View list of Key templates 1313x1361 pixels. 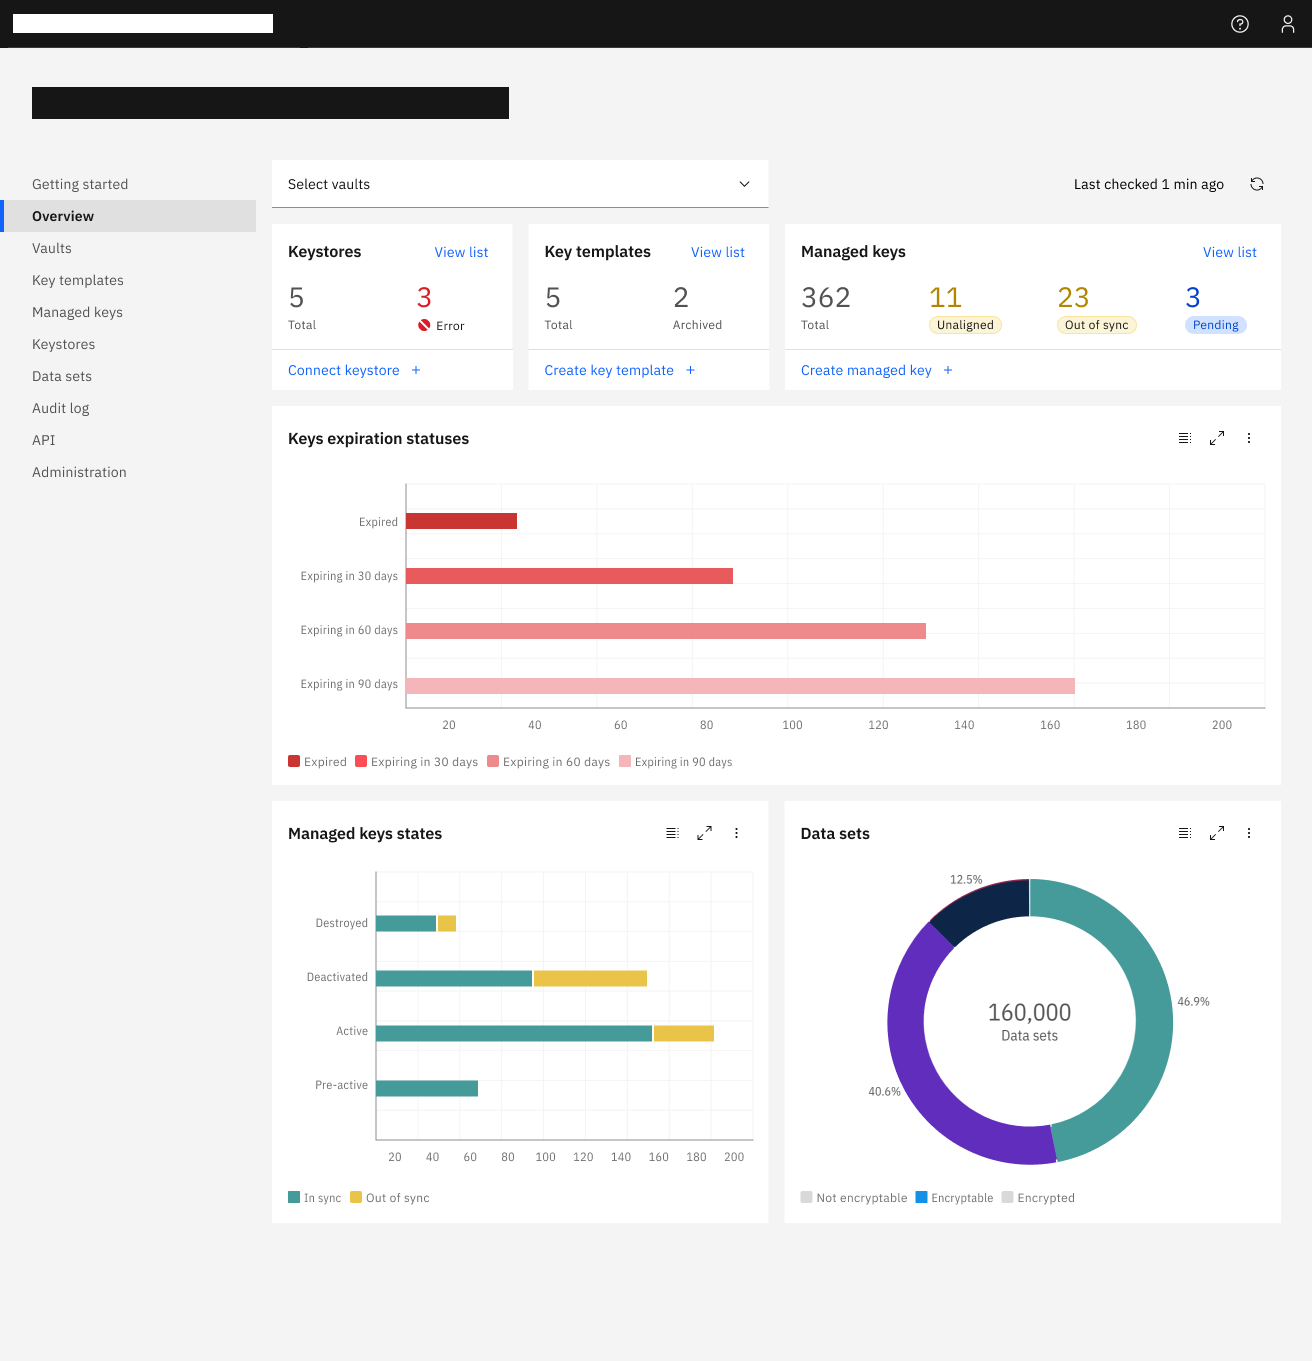[718, 252]
